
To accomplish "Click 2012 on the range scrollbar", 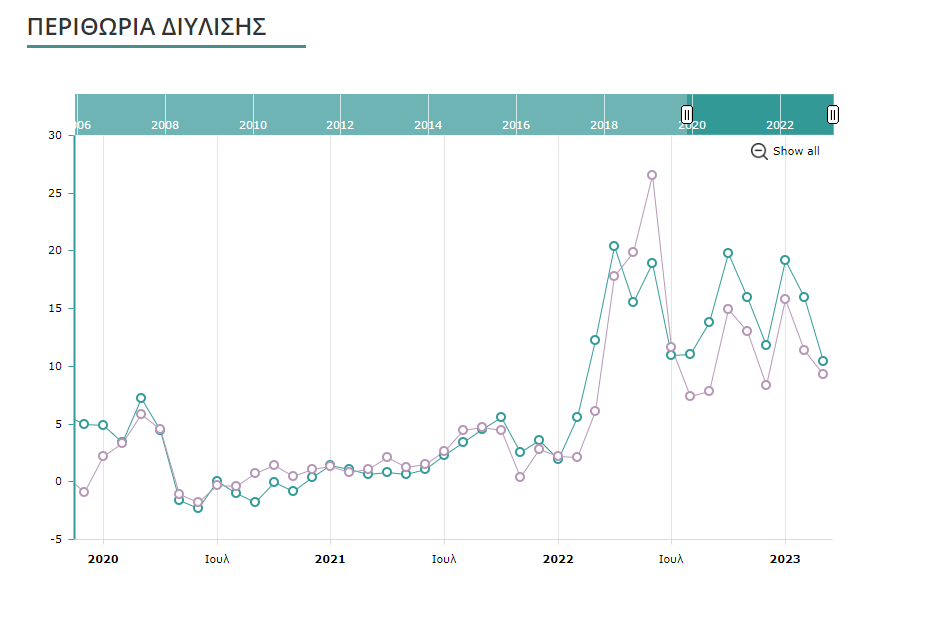I will [340, 125].
